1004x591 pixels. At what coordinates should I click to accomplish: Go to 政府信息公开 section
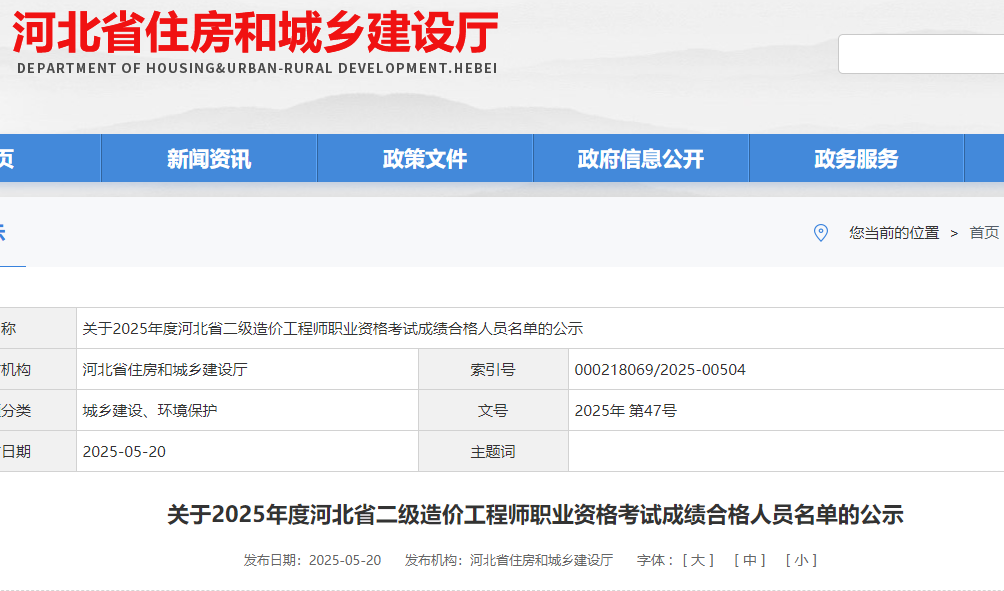(x=641, y=159)
